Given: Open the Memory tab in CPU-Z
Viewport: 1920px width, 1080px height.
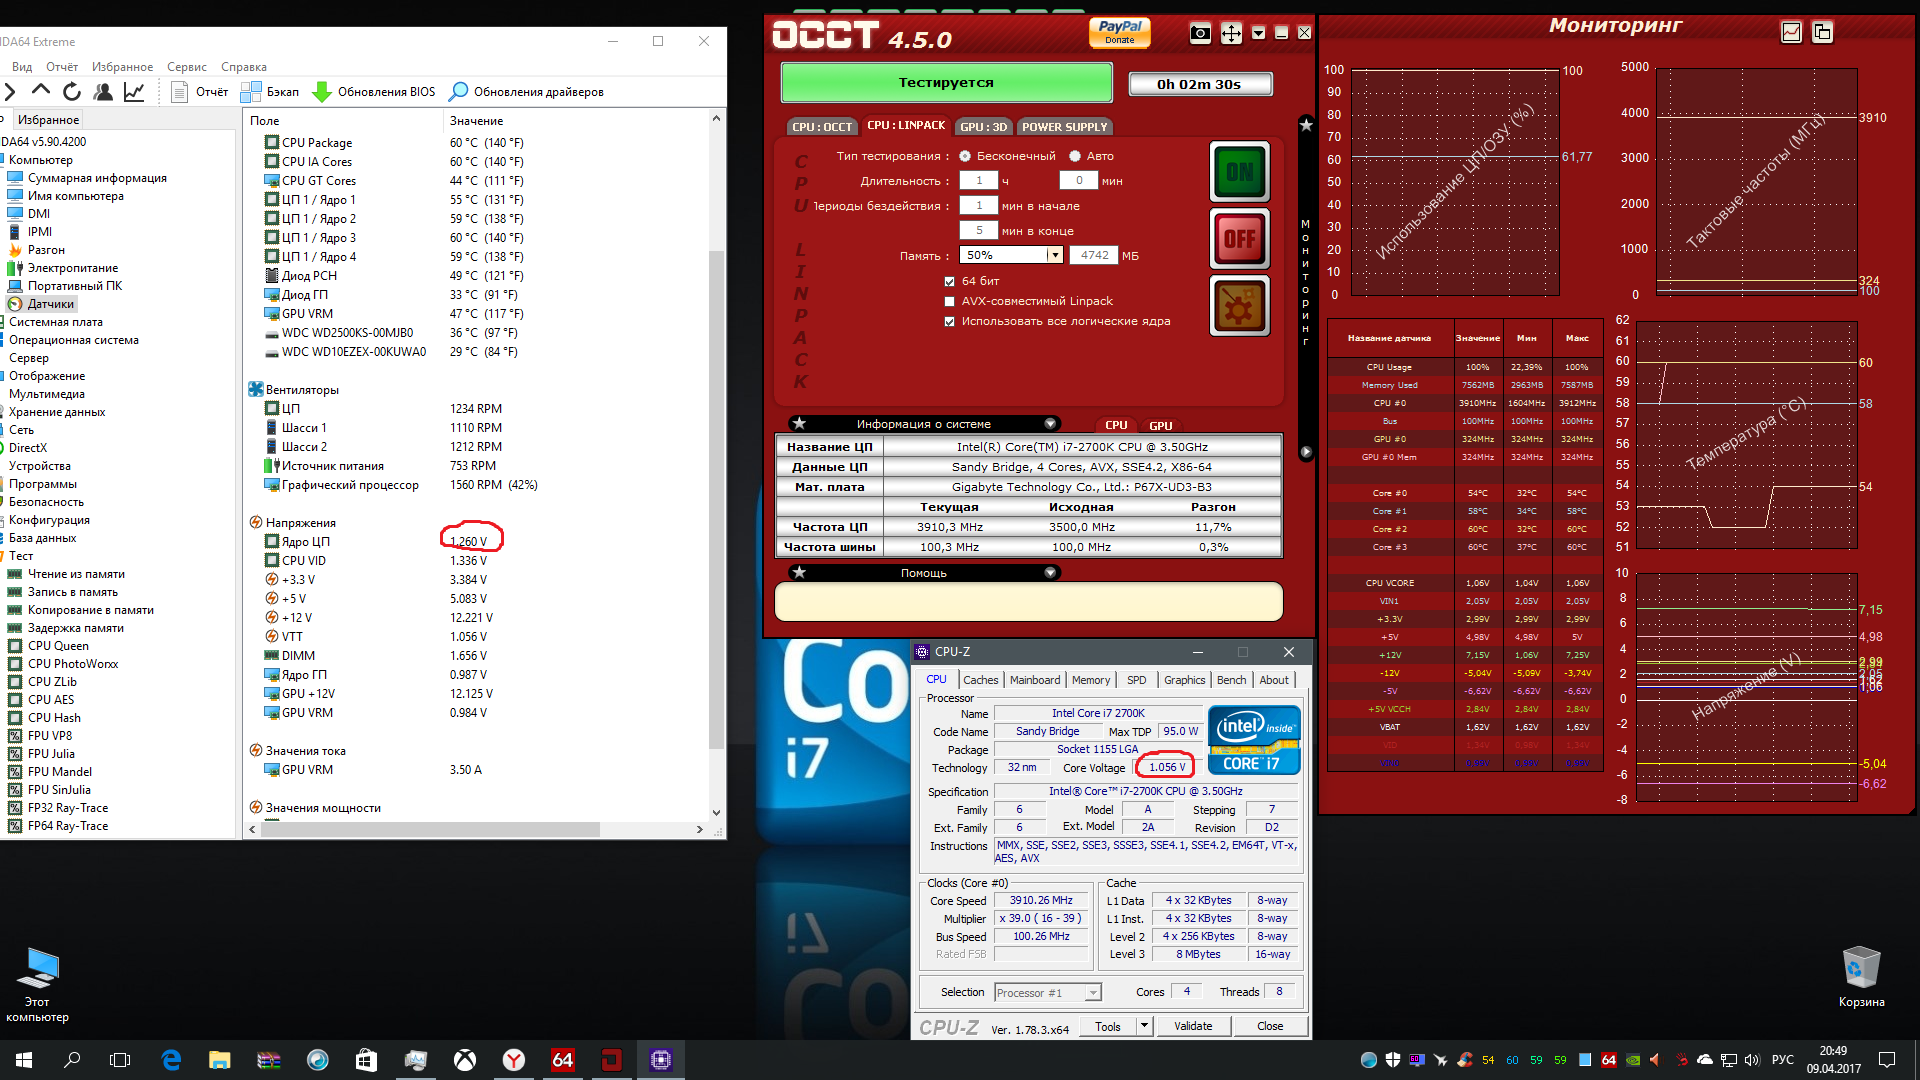Looking at the screenshot, I should [x=1090, y=680].
